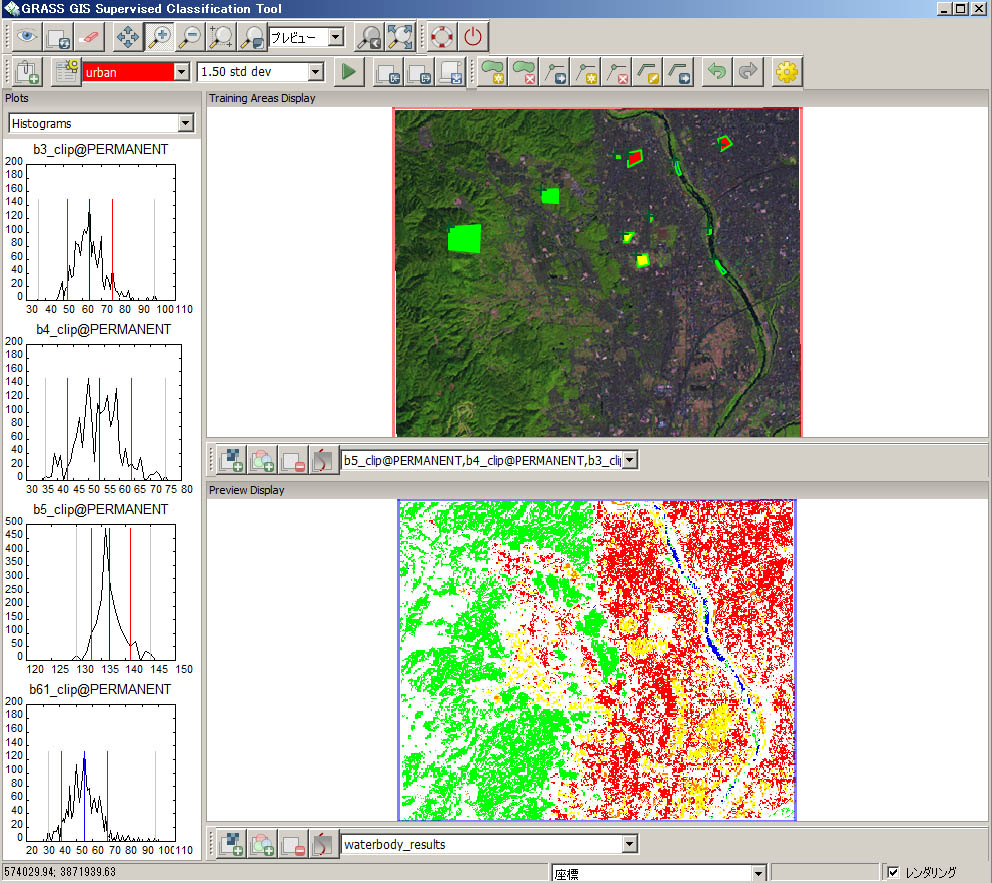This screenshot has height=883, width=992.
Task: Toggle the レンダリング checkbox
Action: click(893, 873)
